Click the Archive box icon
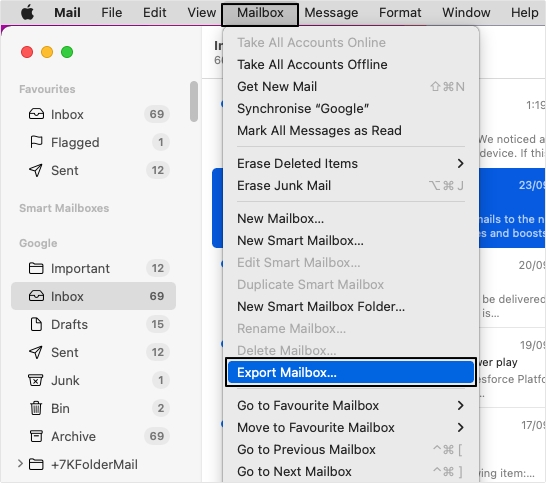 36,436
